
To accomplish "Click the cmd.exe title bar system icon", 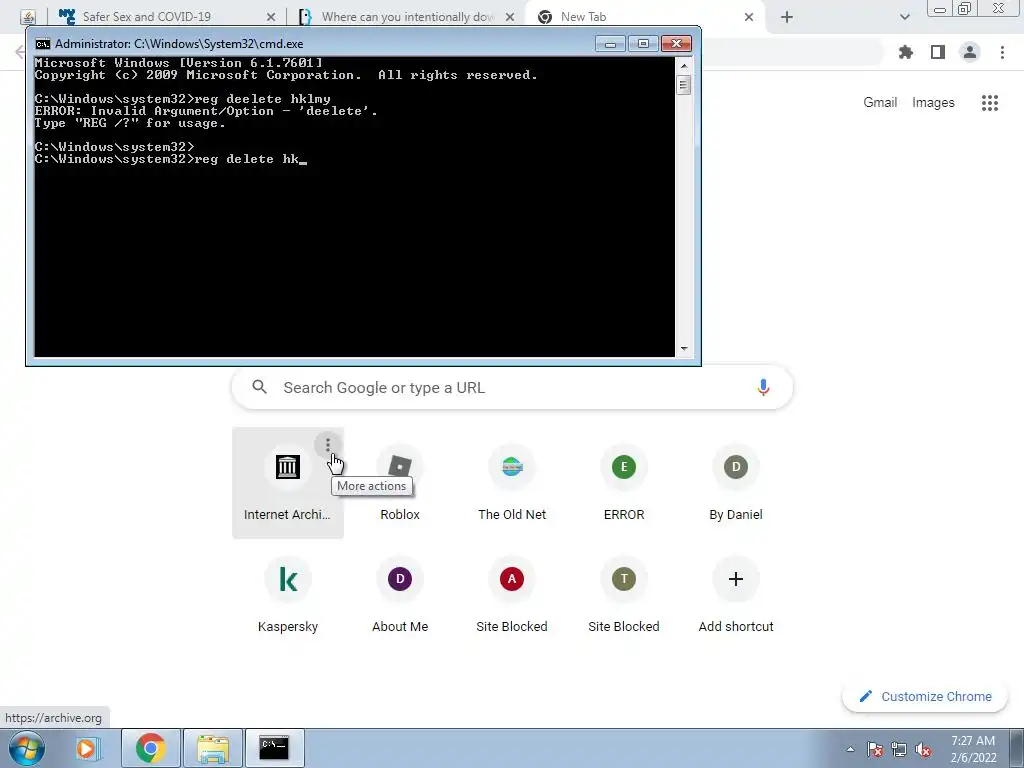I will (42, 44).
